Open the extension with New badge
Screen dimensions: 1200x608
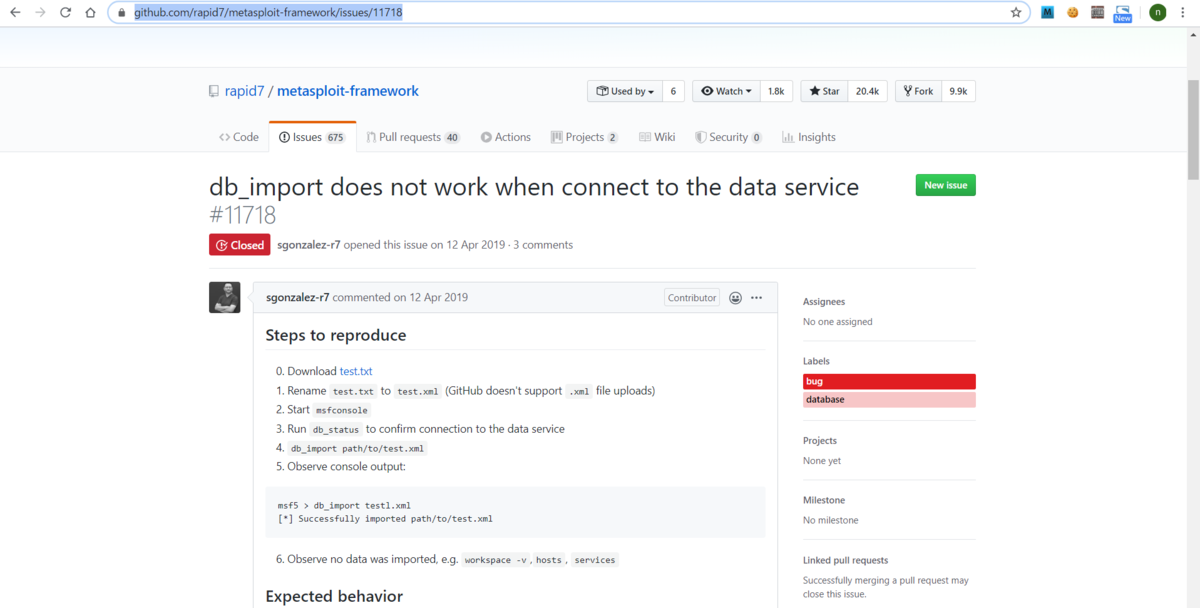(x=1123, y=13)
